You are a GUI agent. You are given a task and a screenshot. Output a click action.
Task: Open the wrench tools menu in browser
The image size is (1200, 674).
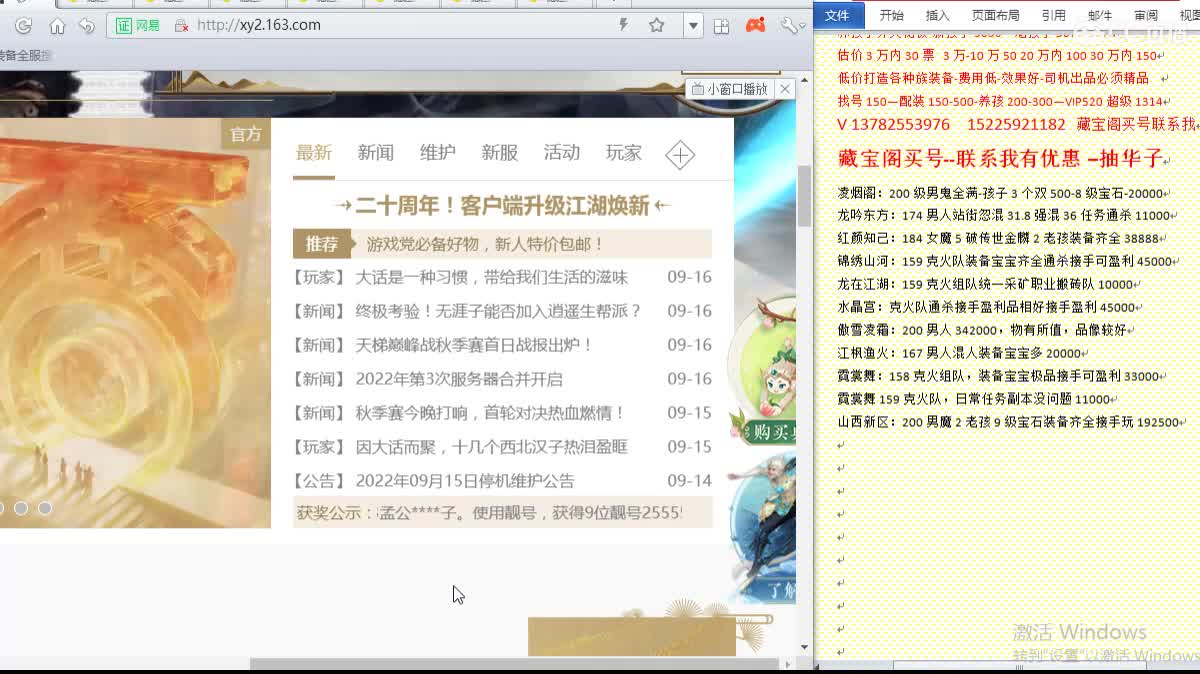point(790,25)
